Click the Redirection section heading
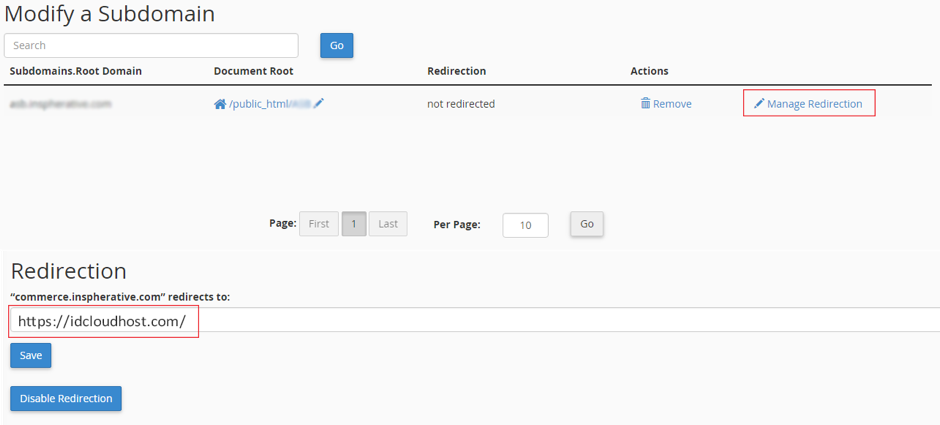The width and height of the screenshot is (940, 425). pos(68,272)
